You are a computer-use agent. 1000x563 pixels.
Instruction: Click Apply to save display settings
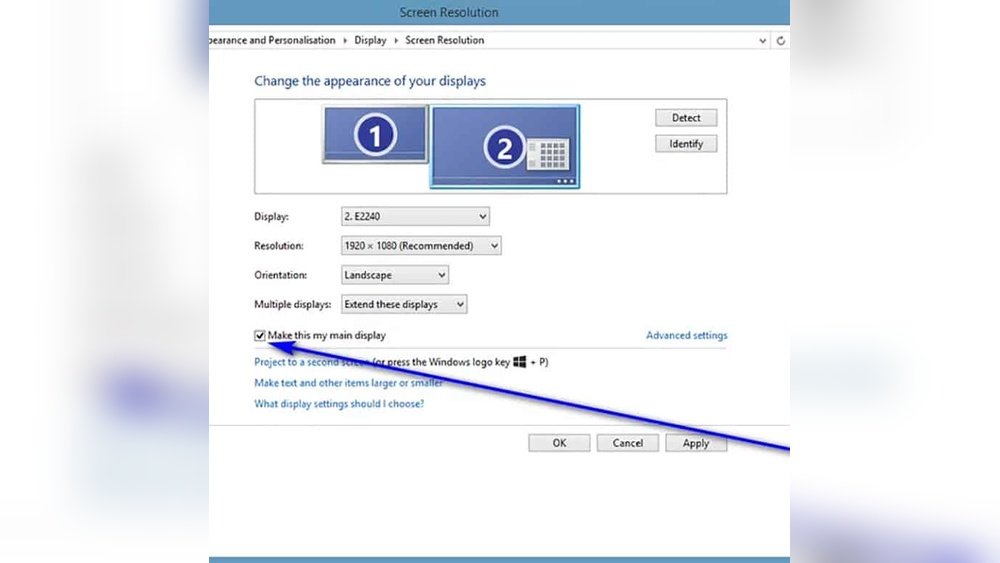point(695,443)
